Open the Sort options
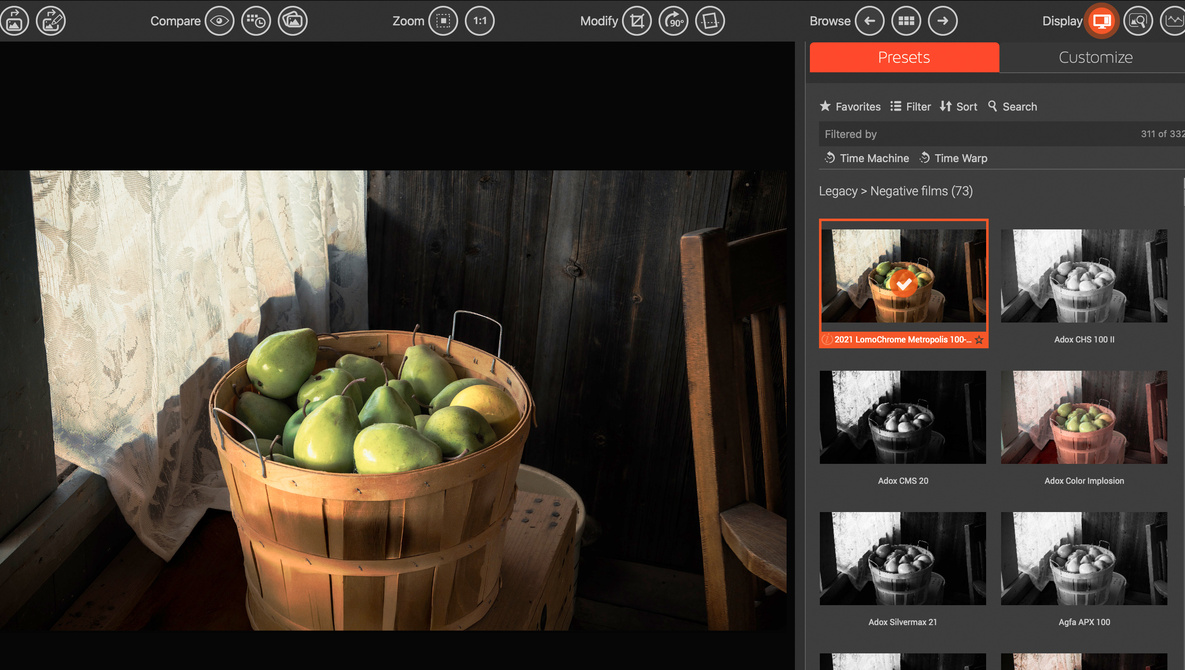The image size is (1185, 670). (958, 107)
